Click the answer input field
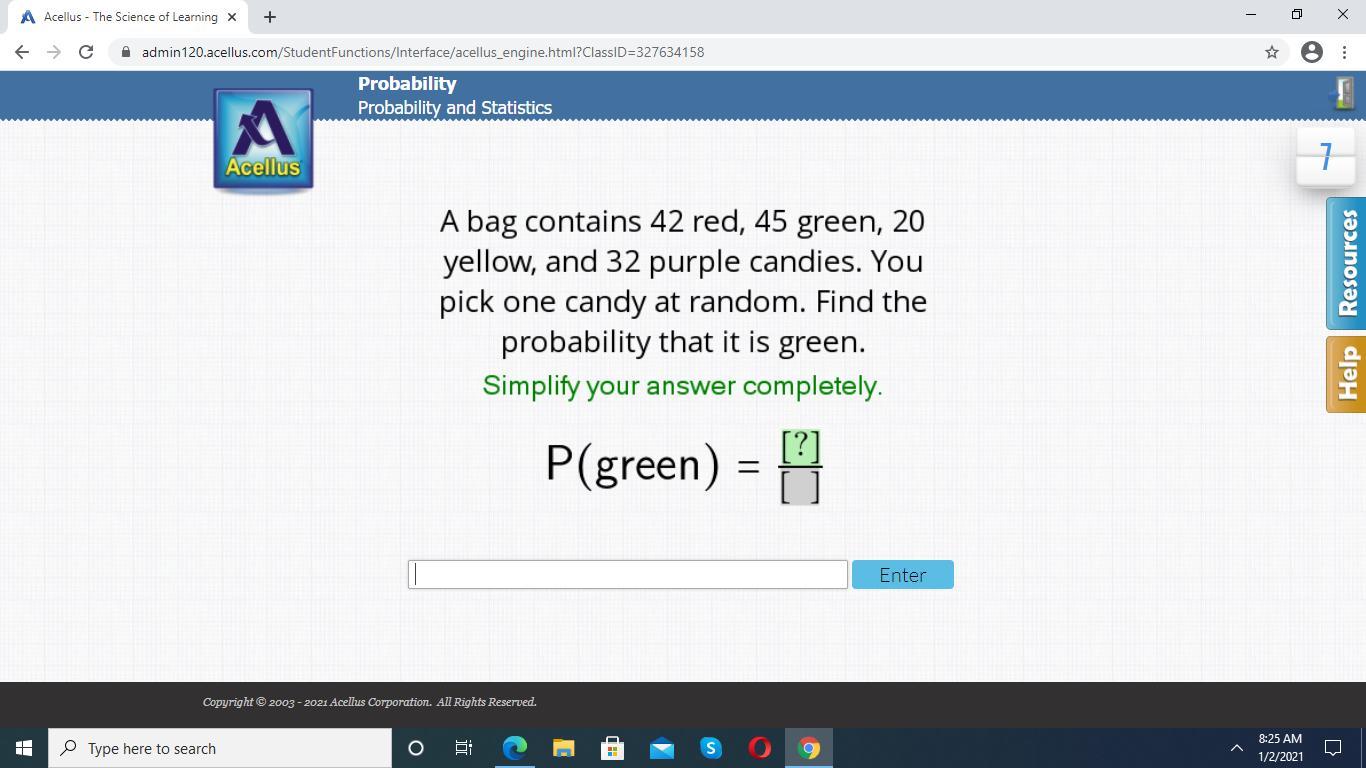This screenshot has height=768, width=1366. click(628, 574)
